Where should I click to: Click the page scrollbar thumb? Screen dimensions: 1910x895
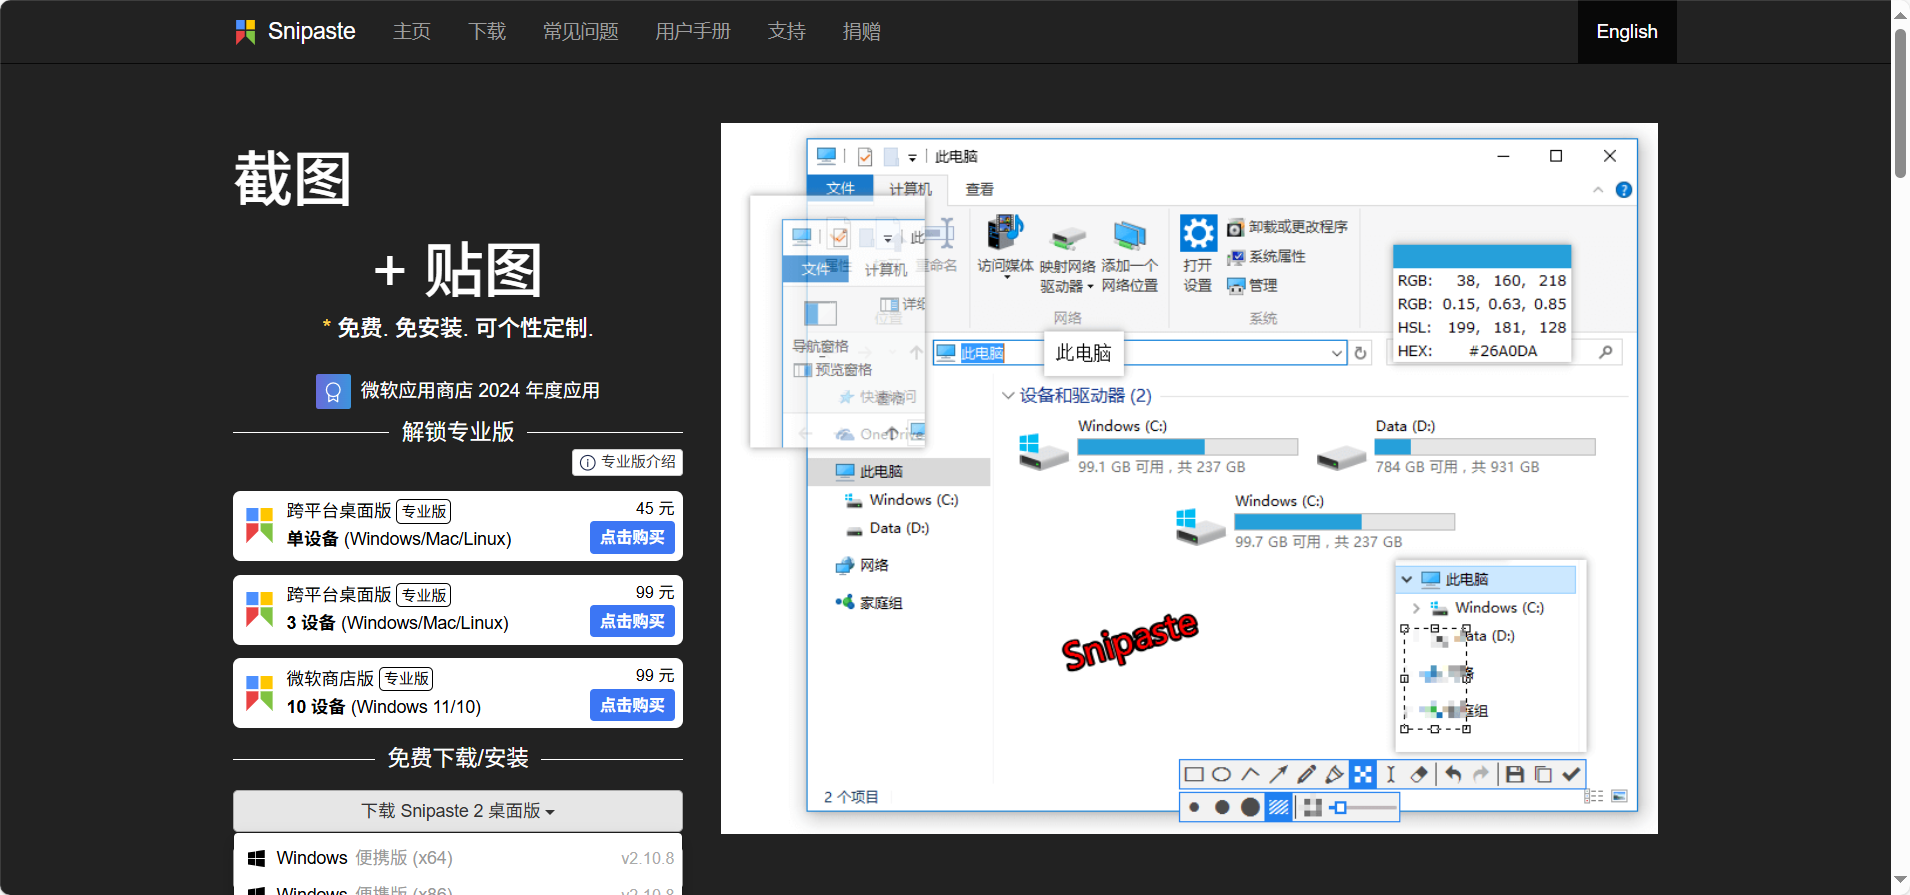coord(1900,103)
